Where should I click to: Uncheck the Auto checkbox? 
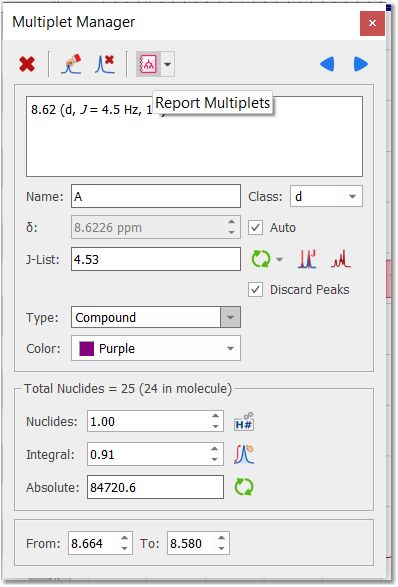point(255,228)
